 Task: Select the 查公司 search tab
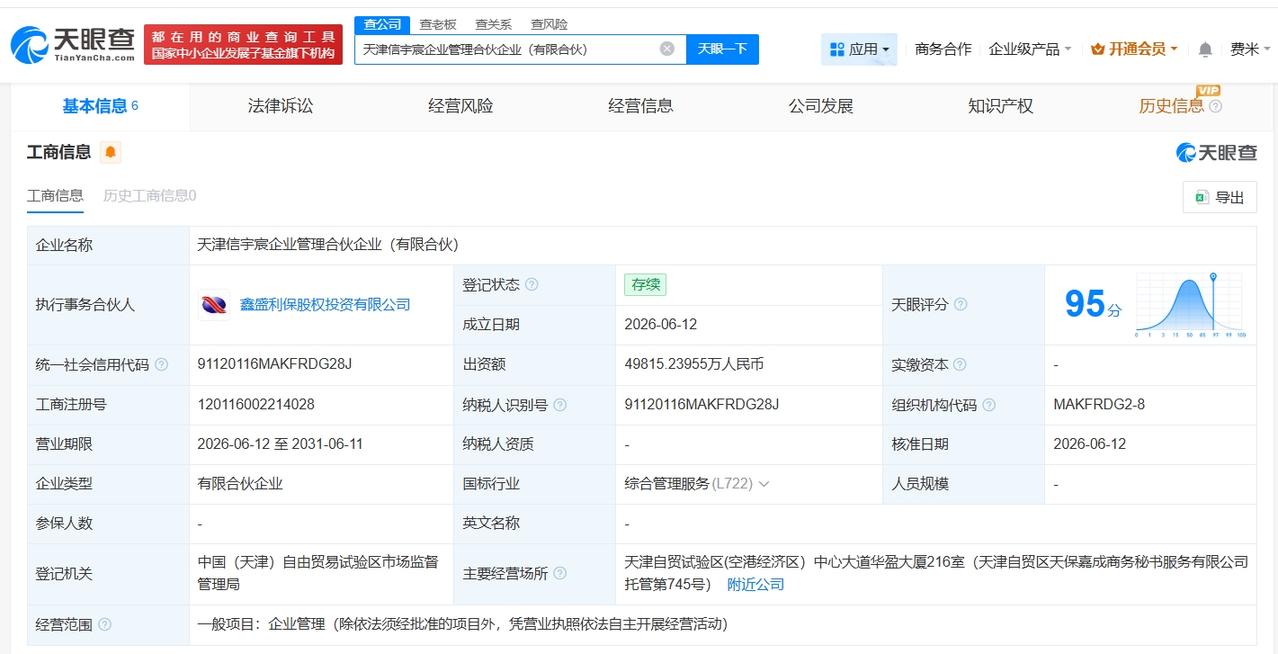tap(382, 24)
